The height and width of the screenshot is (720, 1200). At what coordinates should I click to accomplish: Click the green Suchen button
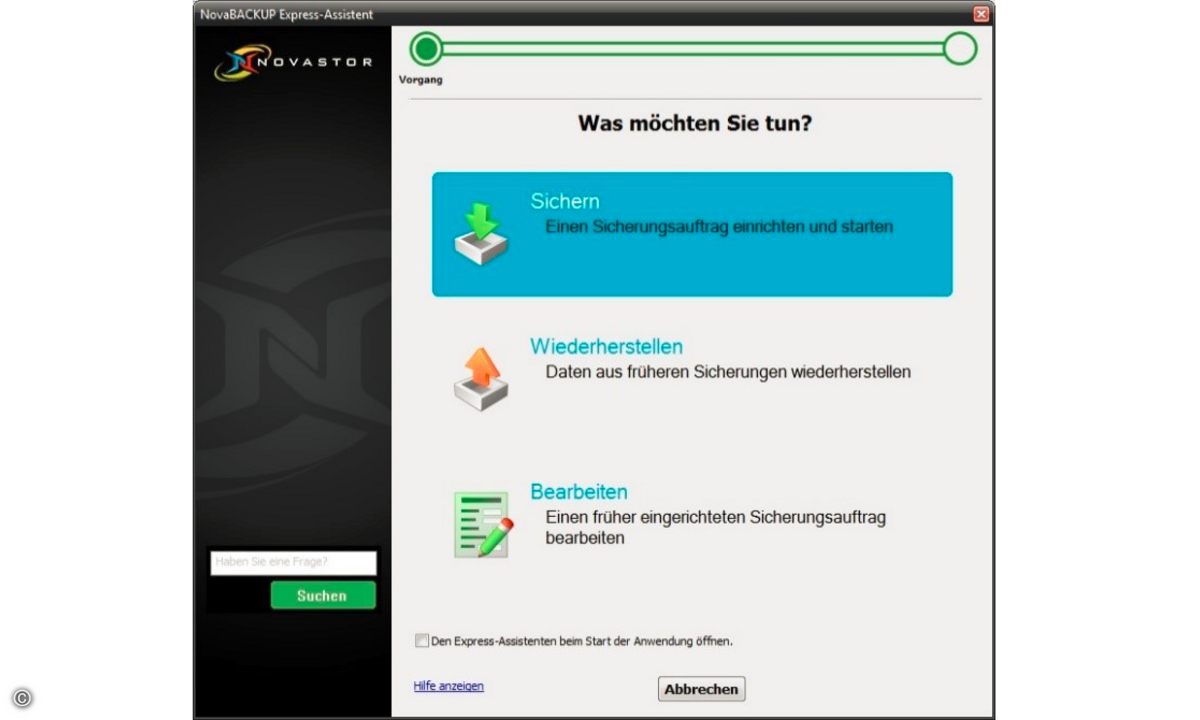pos(323,595)
